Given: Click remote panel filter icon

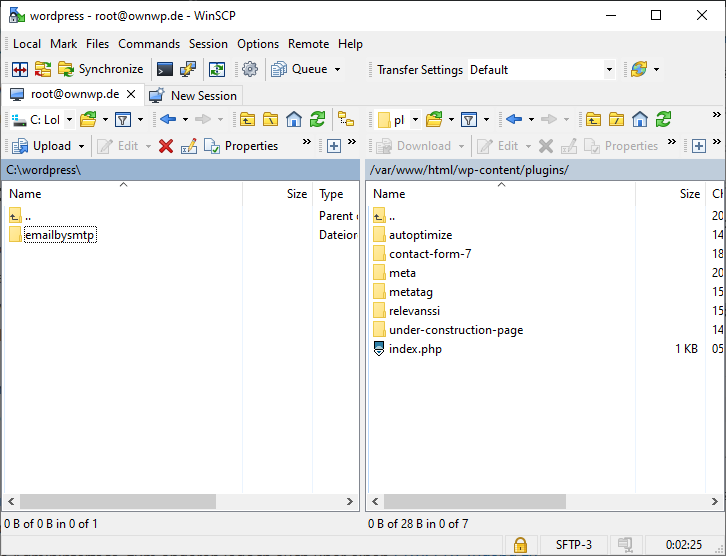Looking at the screenshot, I should click(469, 120).
